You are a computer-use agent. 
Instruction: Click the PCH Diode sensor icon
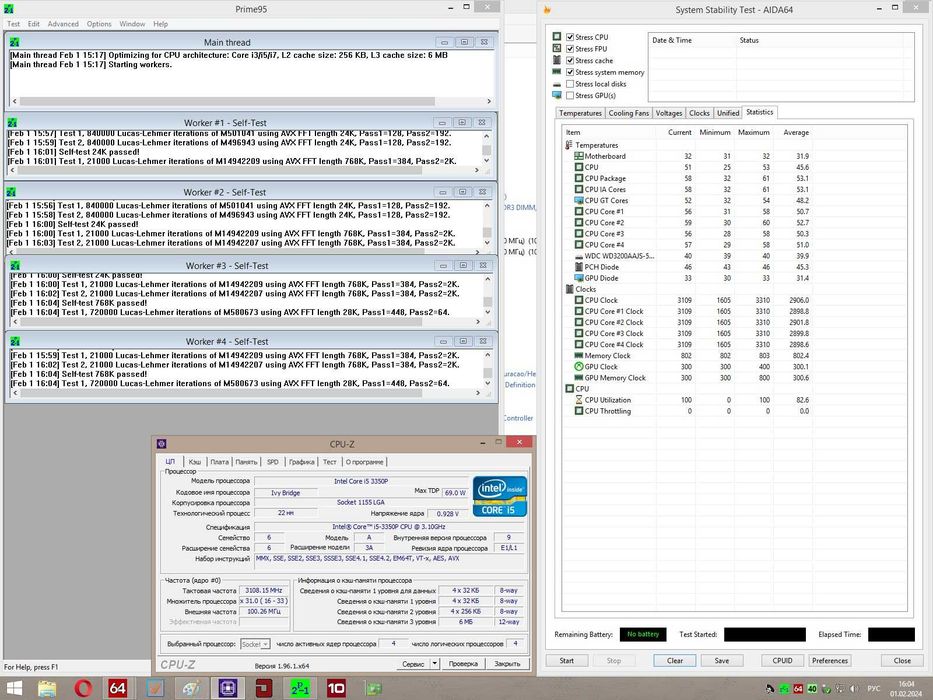[578, 267]
